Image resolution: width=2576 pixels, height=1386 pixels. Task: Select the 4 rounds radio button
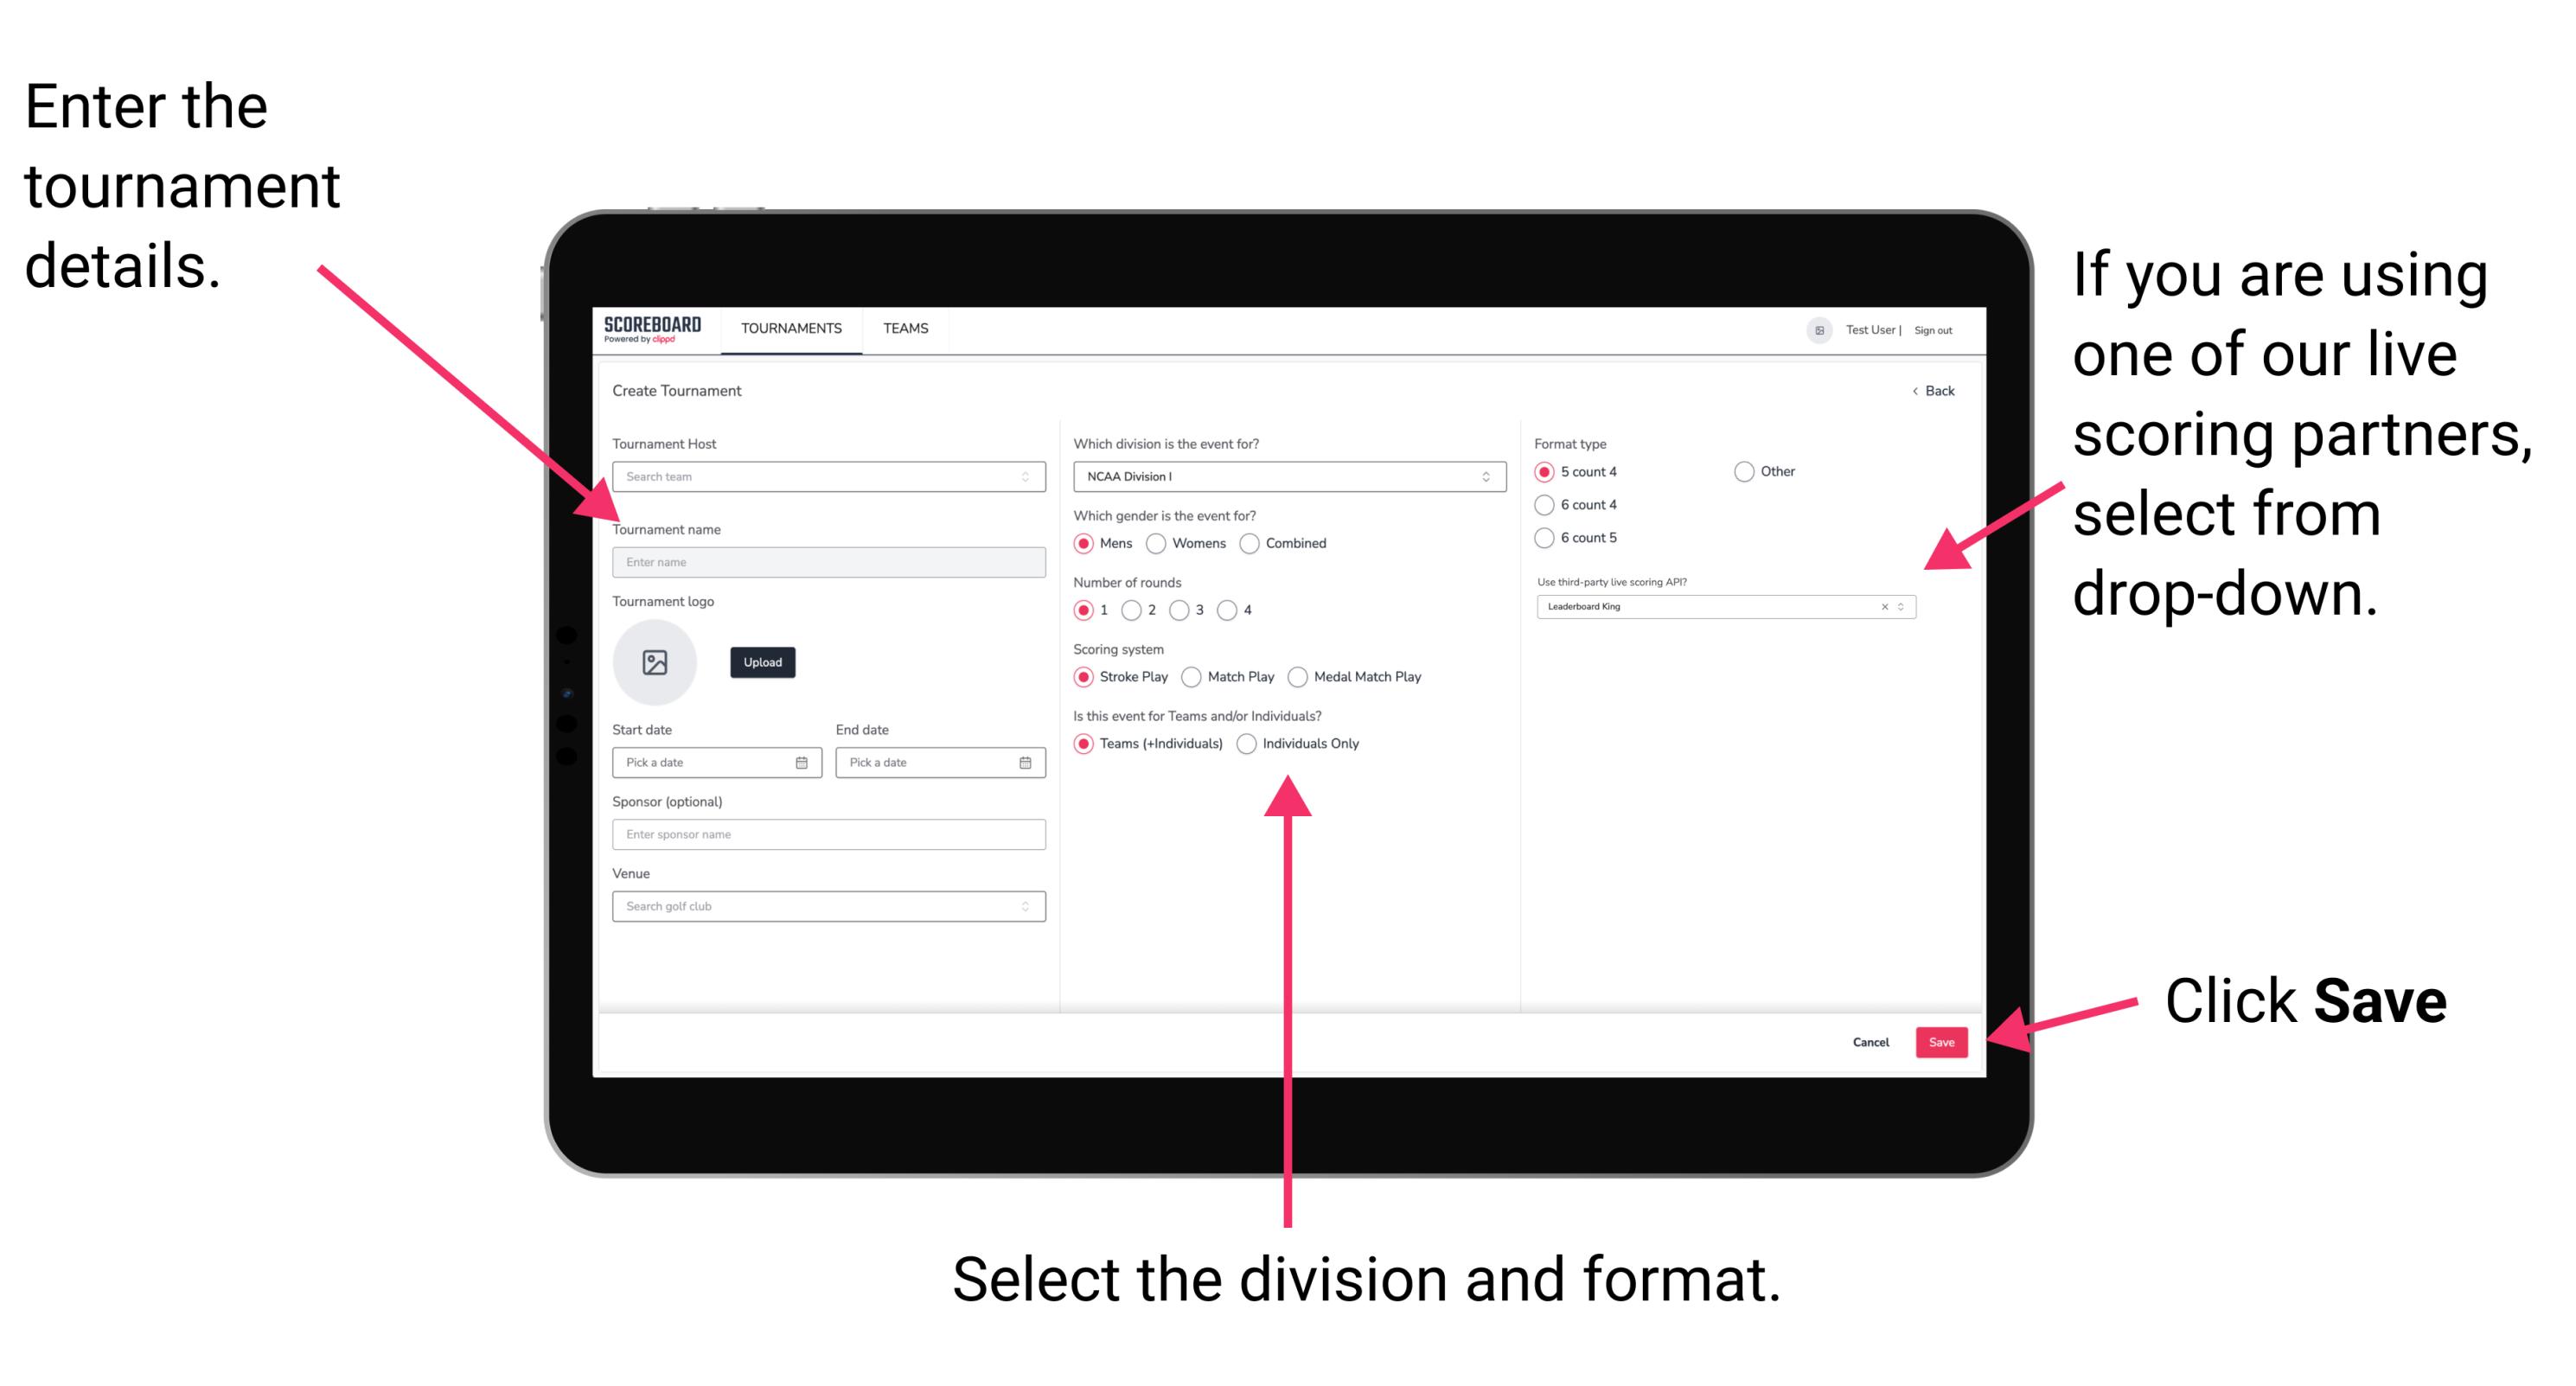[x=1241, y=610]
